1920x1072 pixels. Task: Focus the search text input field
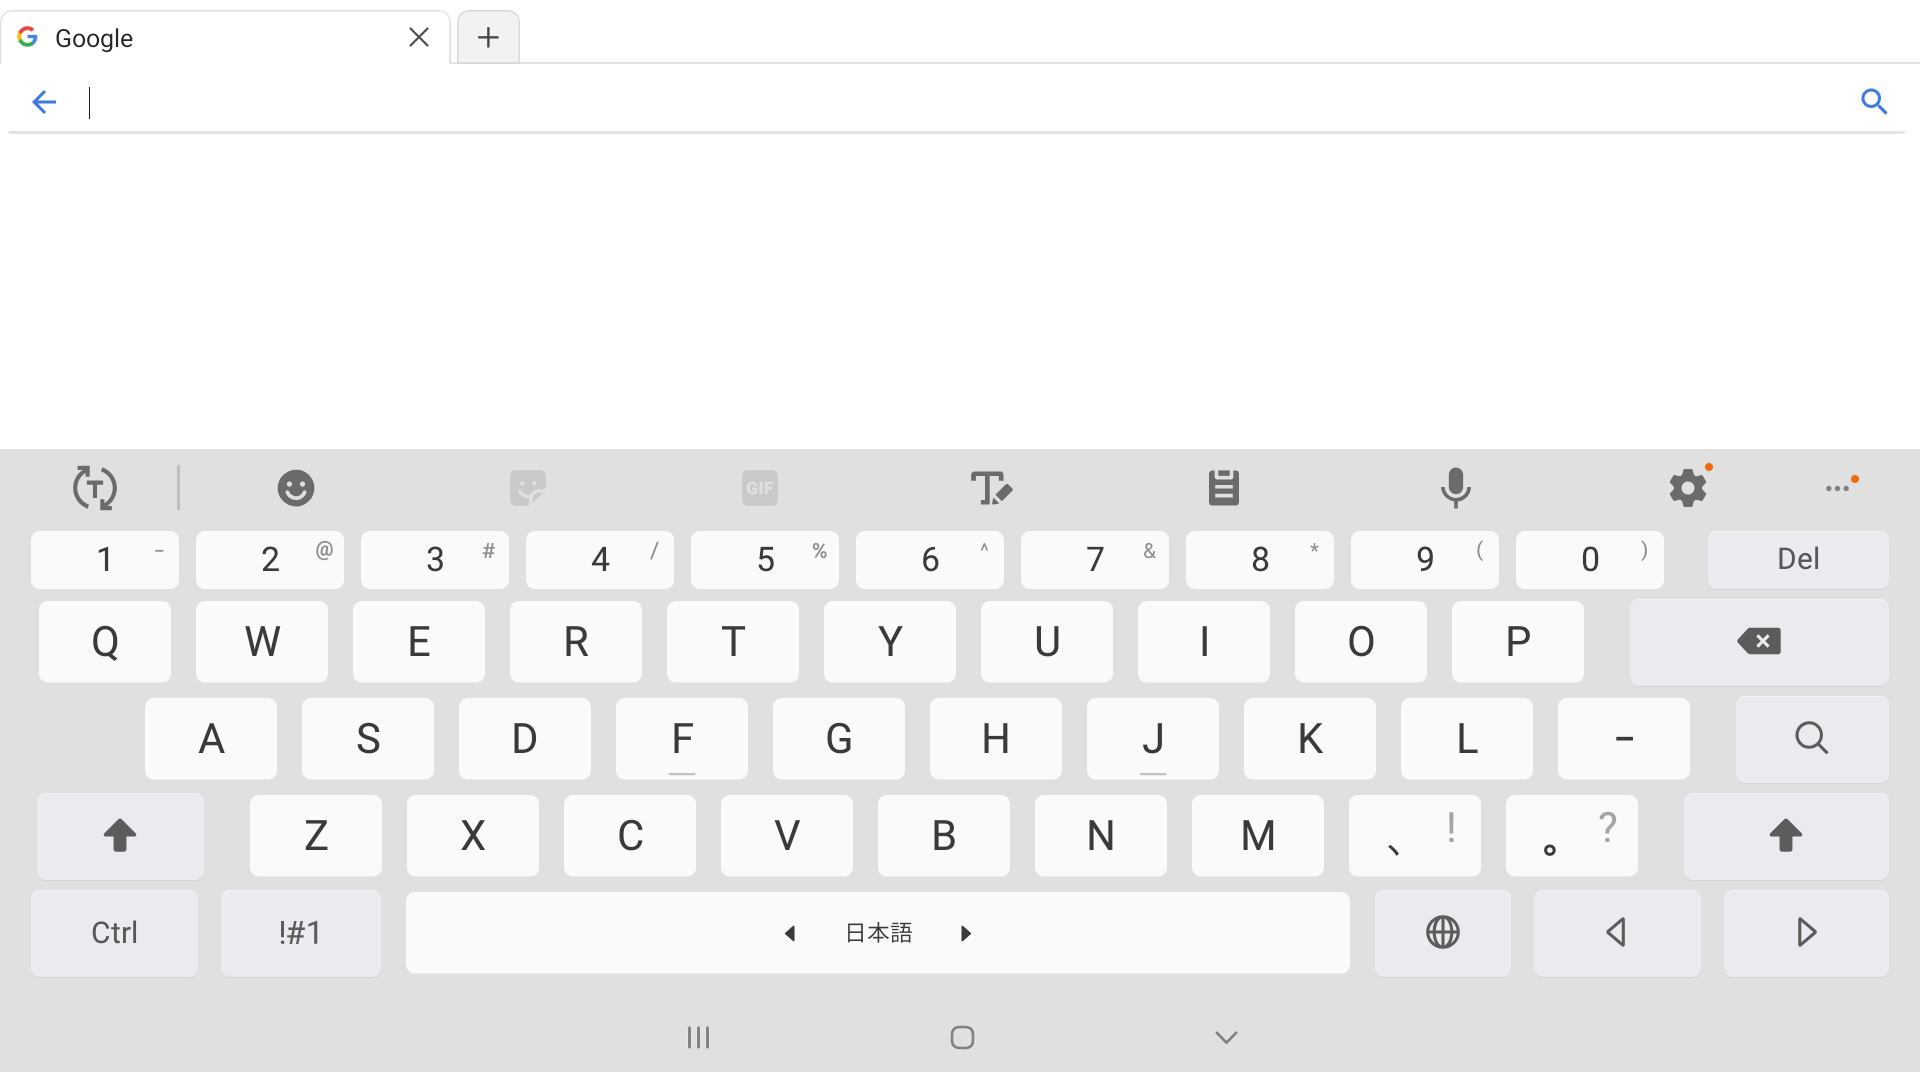965,102
